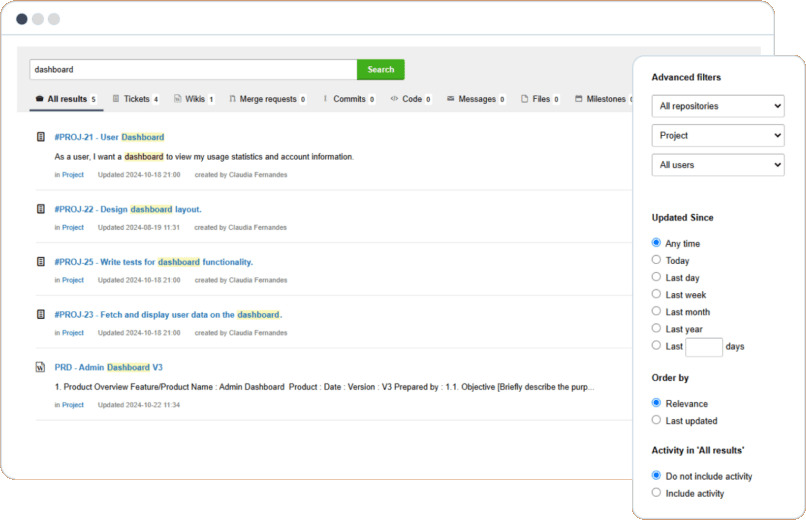This screenshot has width=806, height=520.
Task: Click Project link under #PROJ-23
Action: point(72,333)
